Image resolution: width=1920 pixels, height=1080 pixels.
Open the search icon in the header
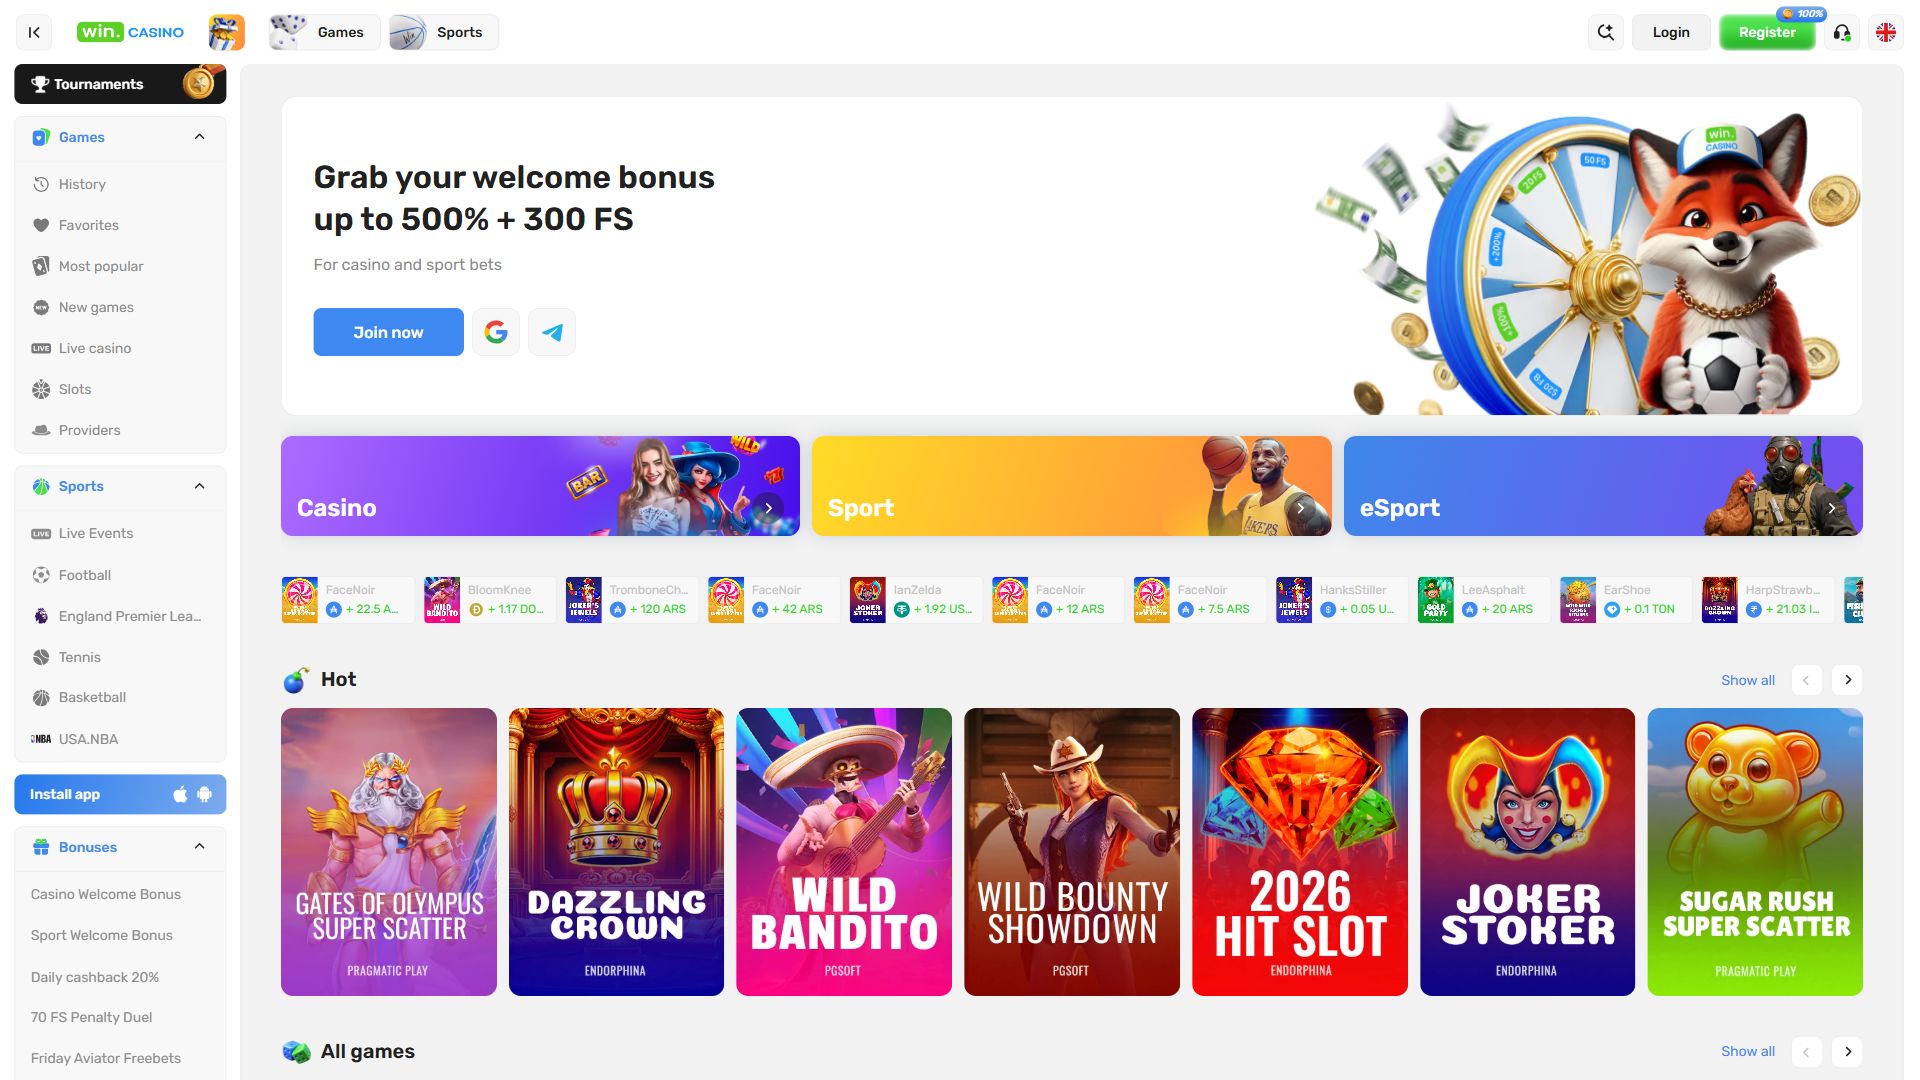(1606, 32)
